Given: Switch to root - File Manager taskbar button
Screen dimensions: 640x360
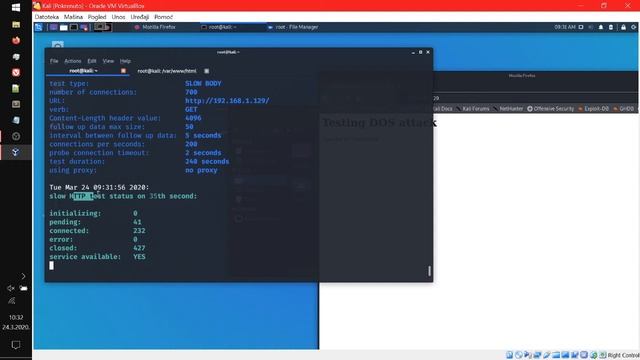Looking at the screenshot, I should coord(293,27).
